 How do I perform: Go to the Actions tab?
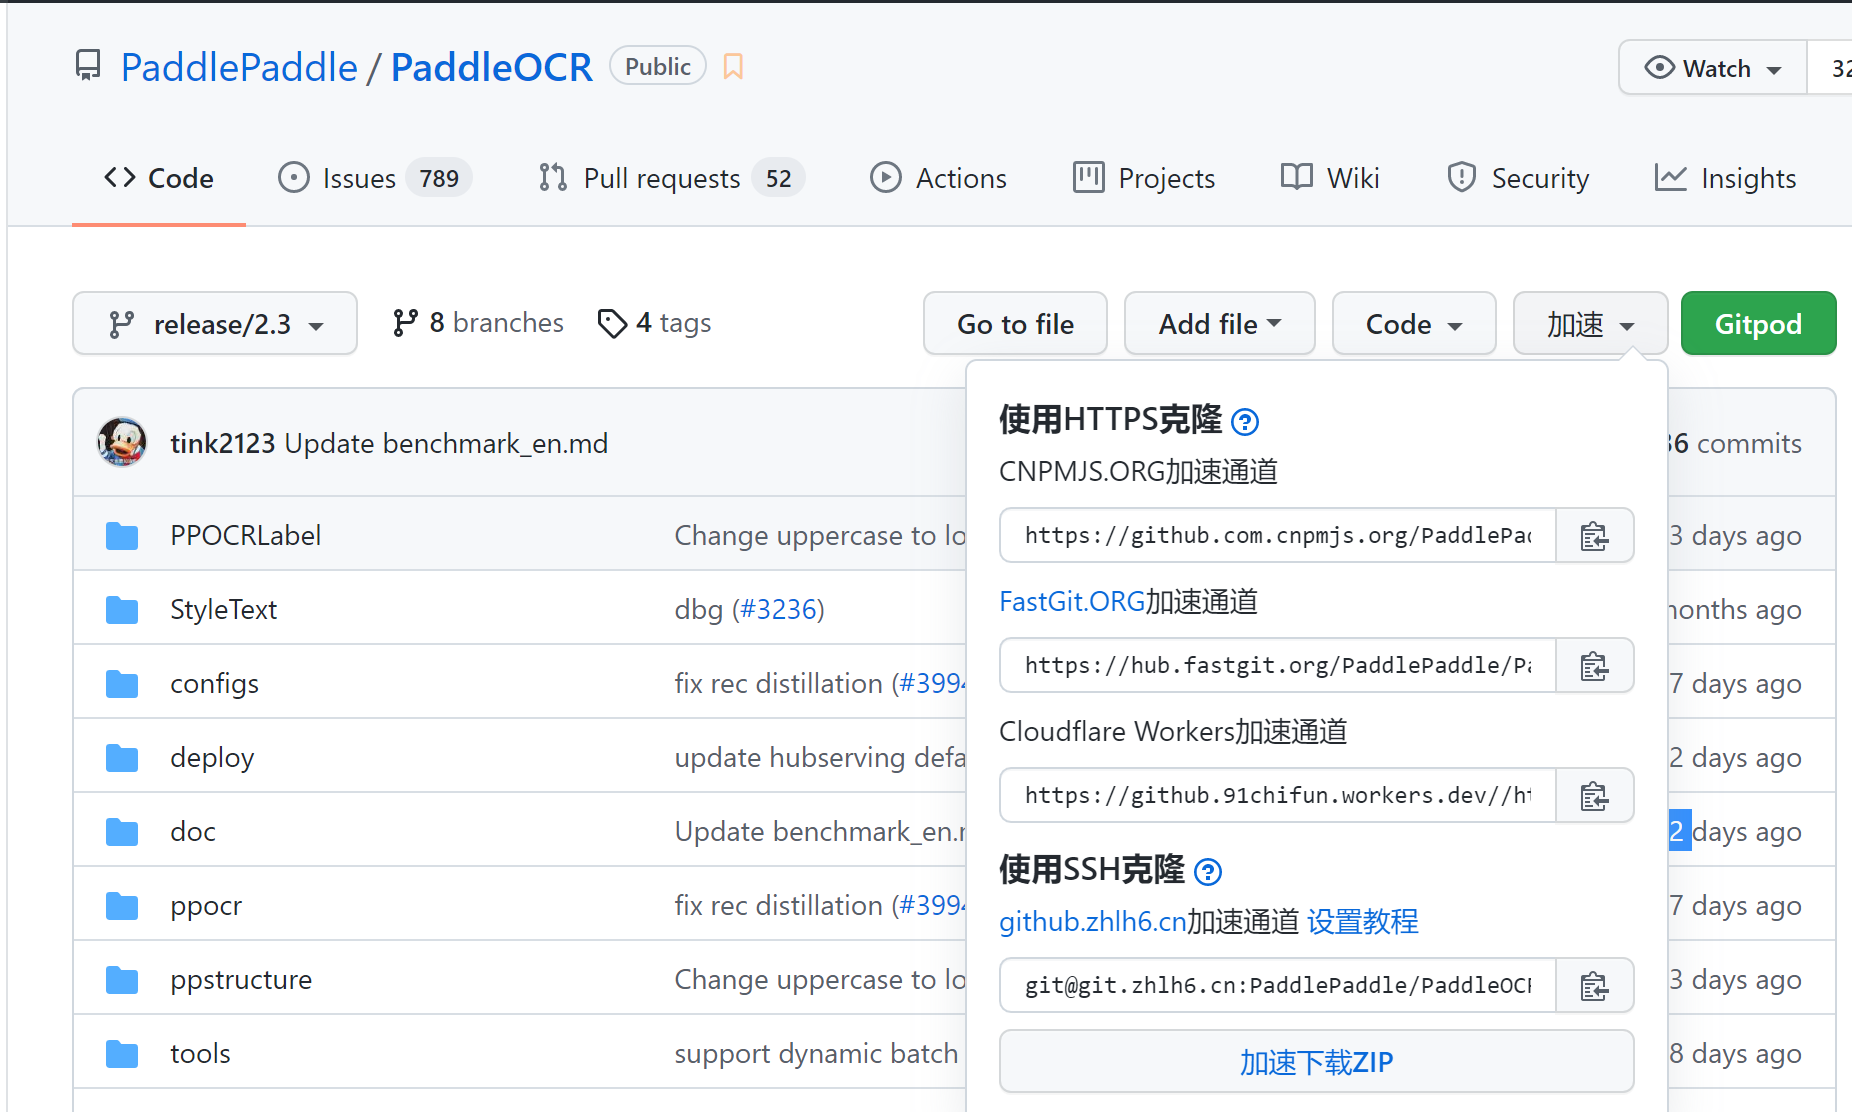click(x=938, y=178)
